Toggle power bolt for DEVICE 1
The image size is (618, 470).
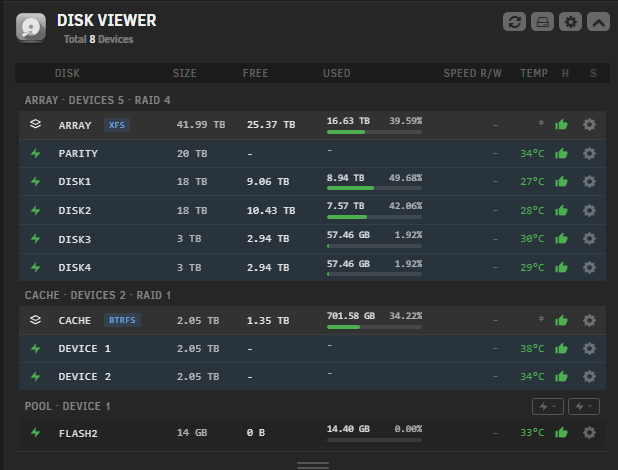pyautogui.click(x=35, y=349)
